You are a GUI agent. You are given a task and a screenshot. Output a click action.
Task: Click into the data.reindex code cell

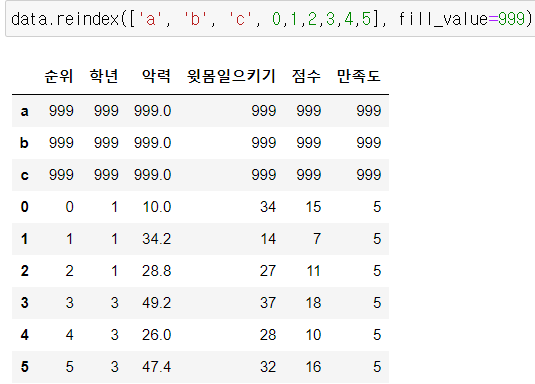point(271,19)
